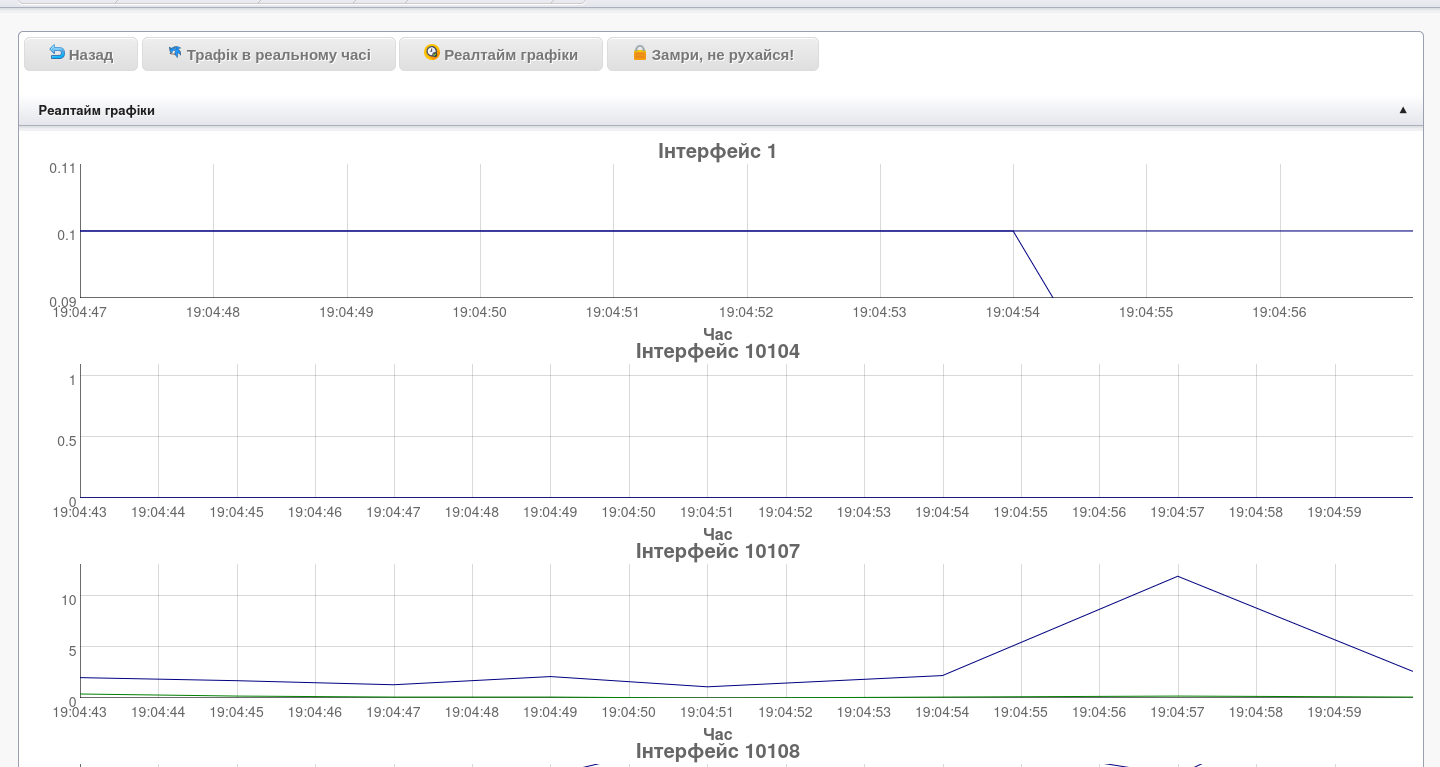The height and width of the screenshot is (767, 1440).
Task: Click the 19:04:51 dip on Інтерфейс 10107 blue line
Action: pos(708,687)
